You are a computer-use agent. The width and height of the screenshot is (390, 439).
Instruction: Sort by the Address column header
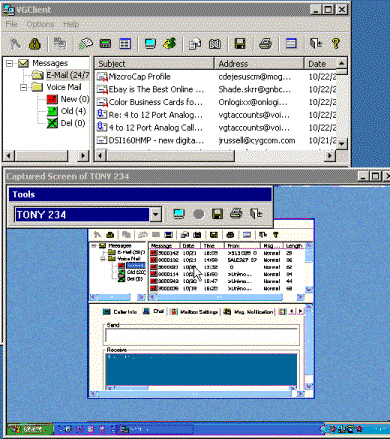point(259,63)
